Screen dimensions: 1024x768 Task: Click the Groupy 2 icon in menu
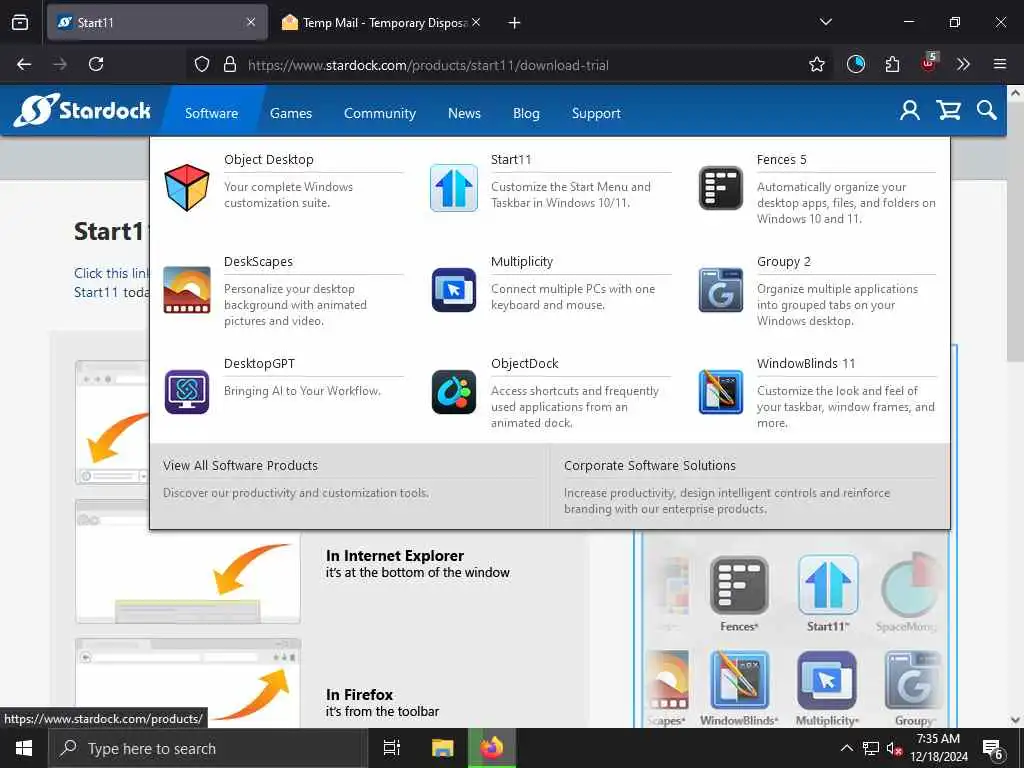tap(720, 289)
